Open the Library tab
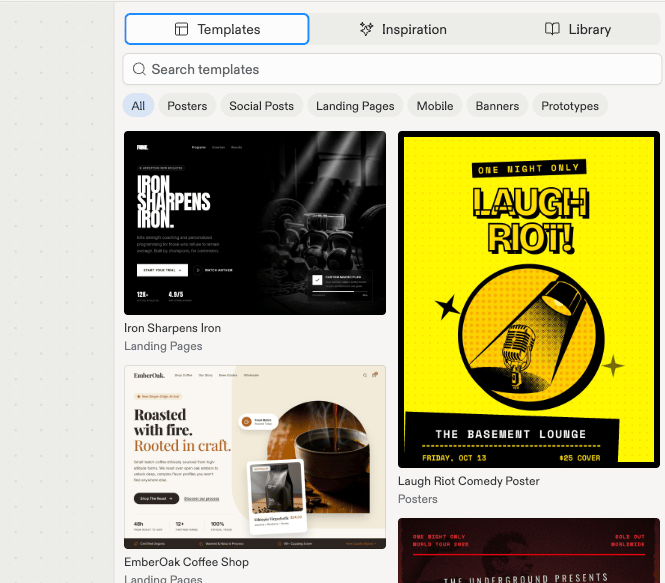The height and width of the screenshot is (583, 665). (x=577, y=29)
